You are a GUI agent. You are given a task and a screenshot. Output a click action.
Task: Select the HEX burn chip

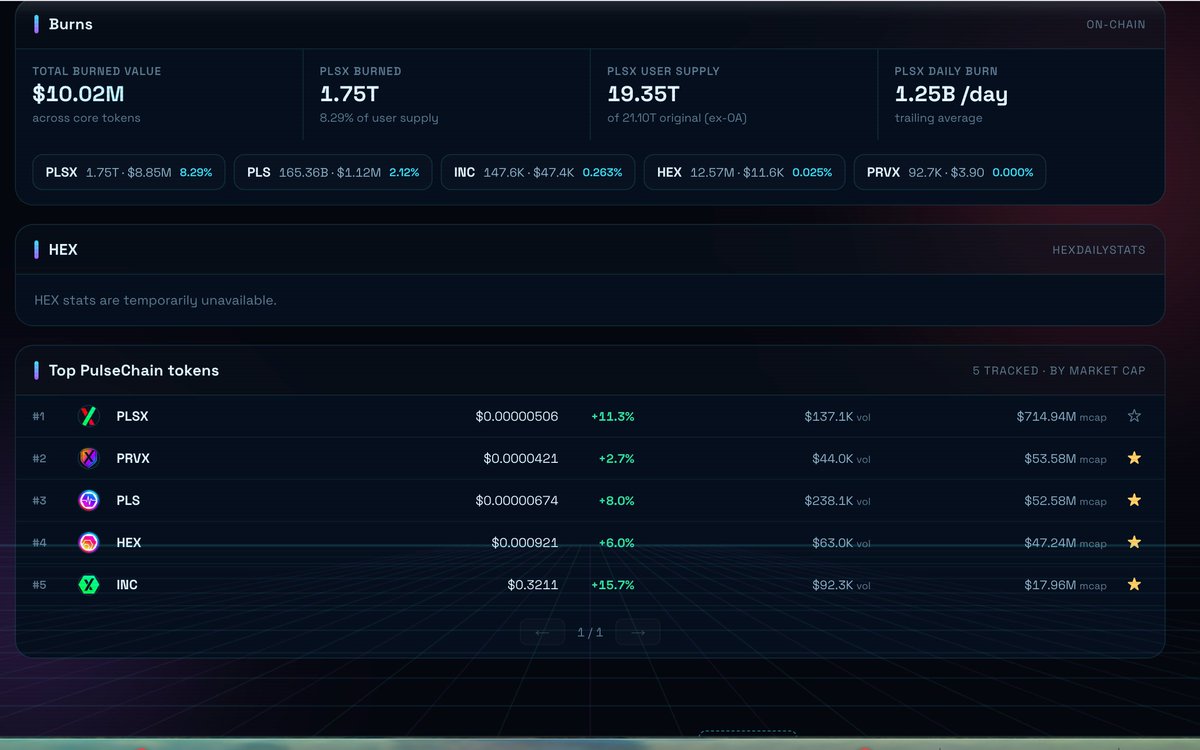point(744,172)
